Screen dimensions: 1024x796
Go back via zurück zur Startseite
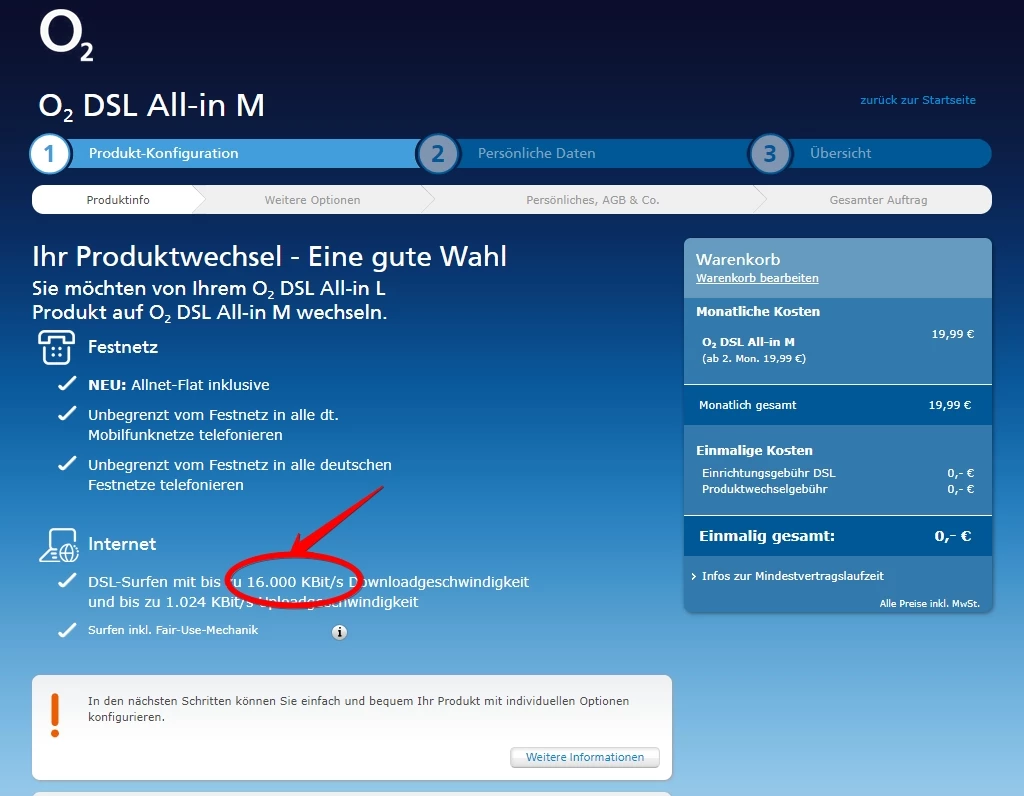click(918, 100)
